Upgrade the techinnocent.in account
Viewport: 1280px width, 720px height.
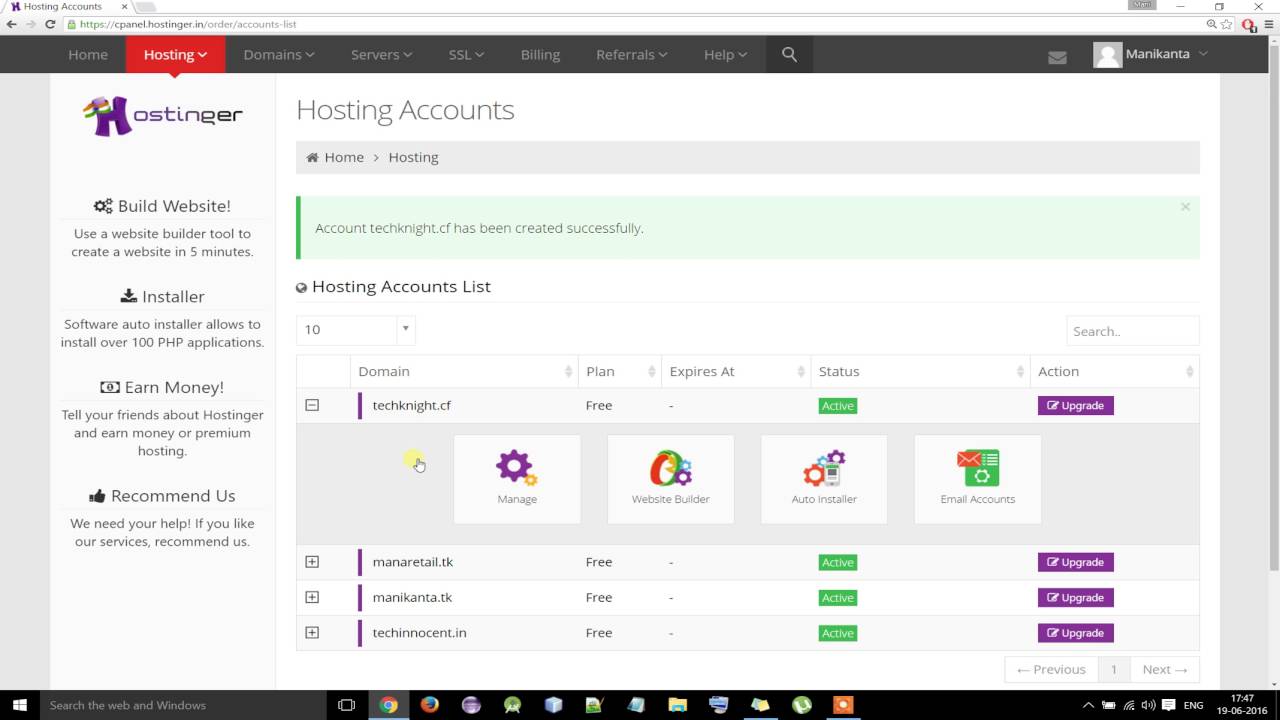tap(1075, 632)
